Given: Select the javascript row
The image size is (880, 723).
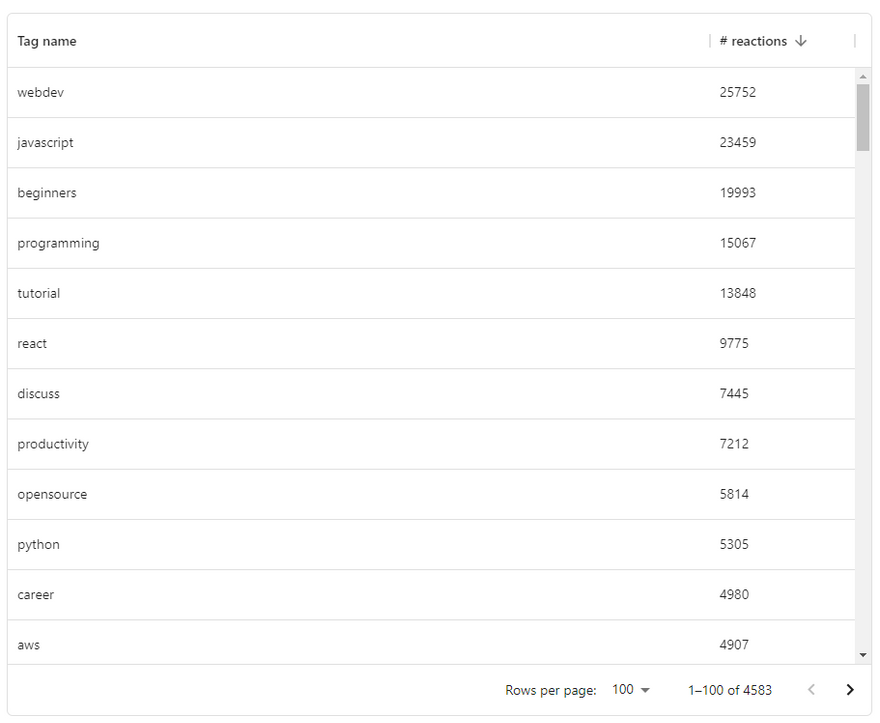Looking at the screenshot, I should click(x=431, y=143).
